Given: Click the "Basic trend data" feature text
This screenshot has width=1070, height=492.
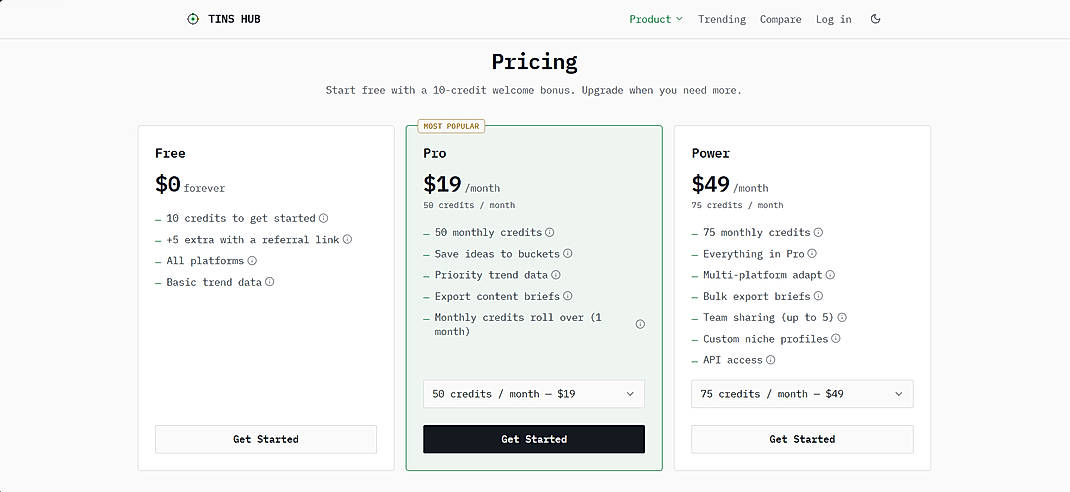Looking at the screenshot, I should [214, 282].
